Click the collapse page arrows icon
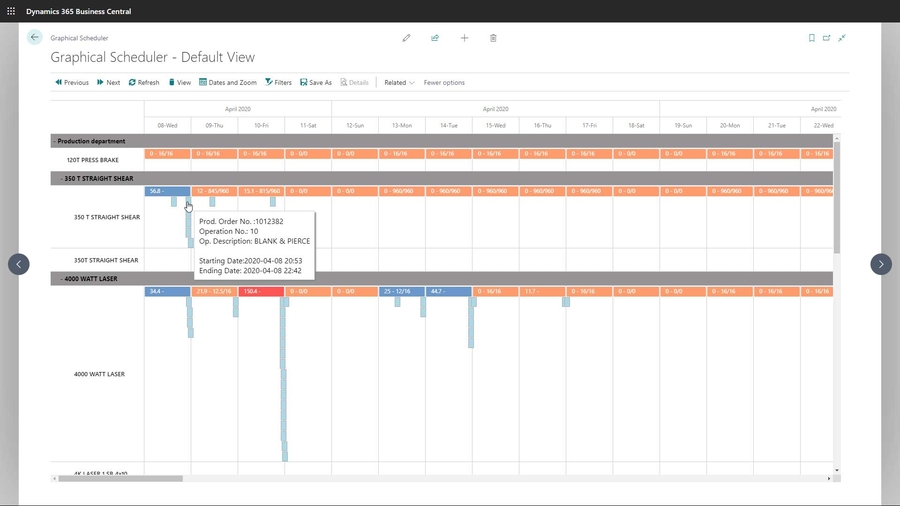Image resolution: width=900 pixels, height=506 pixels. [x=842, y=38]
